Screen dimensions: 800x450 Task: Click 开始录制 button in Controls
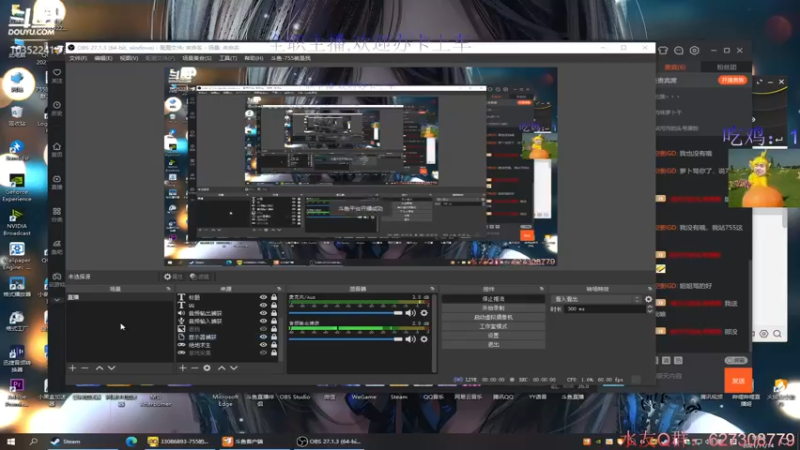pyautogui.click(x=493, y=308)
